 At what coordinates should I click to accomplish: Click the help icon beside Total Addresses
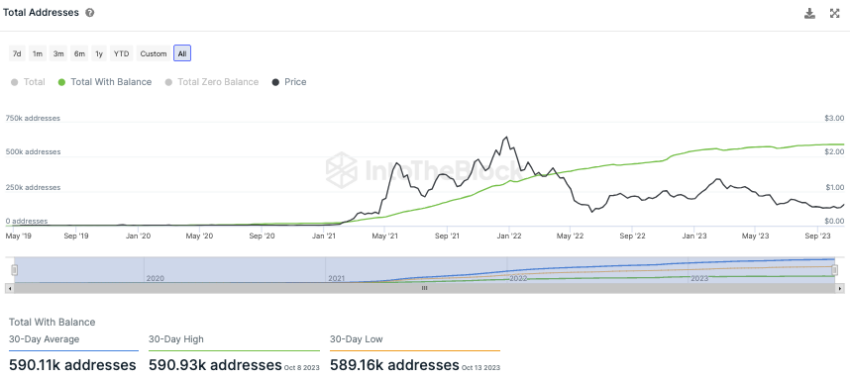[x=90, y=13]
